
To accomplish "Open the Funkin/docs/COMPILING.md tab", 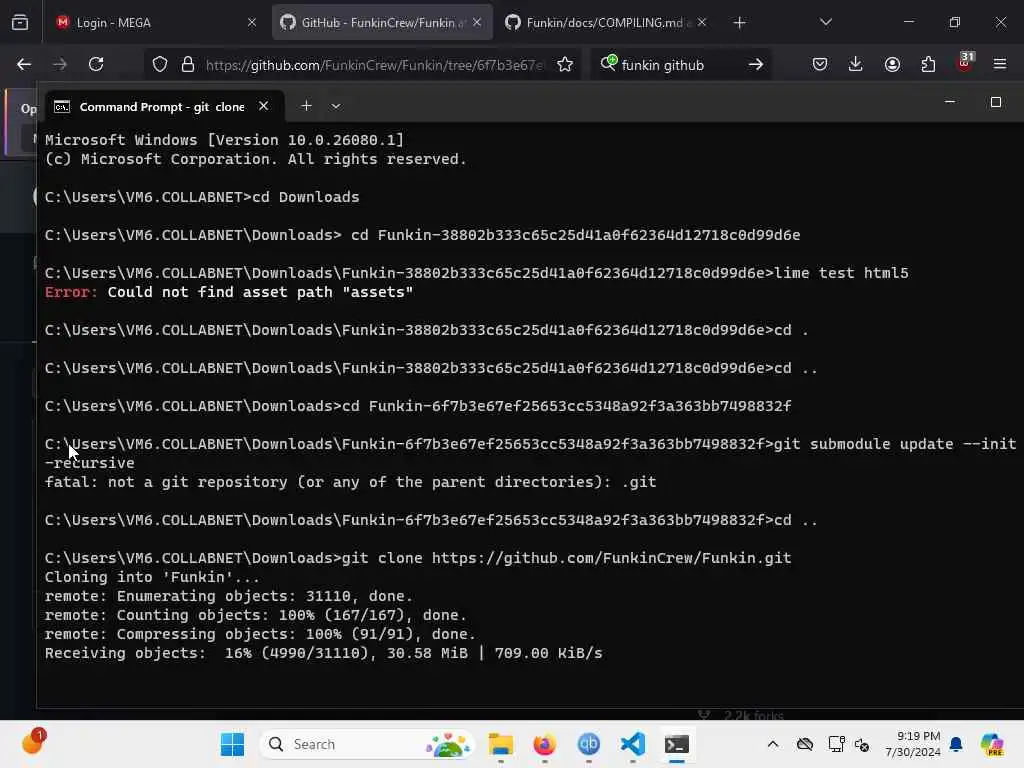I will [x=606, y=22].
